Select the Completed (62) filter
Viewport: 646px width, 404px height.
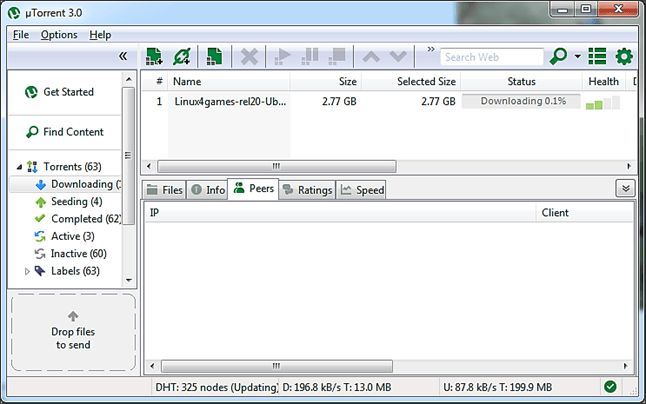(78, 219)
